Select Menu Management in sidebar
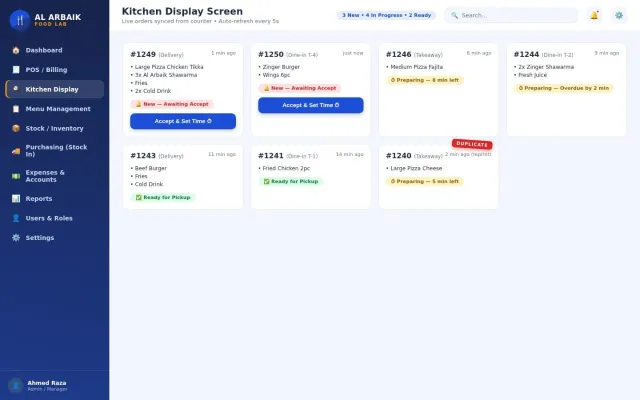This screenshot has height=400, width=640. 55,109
